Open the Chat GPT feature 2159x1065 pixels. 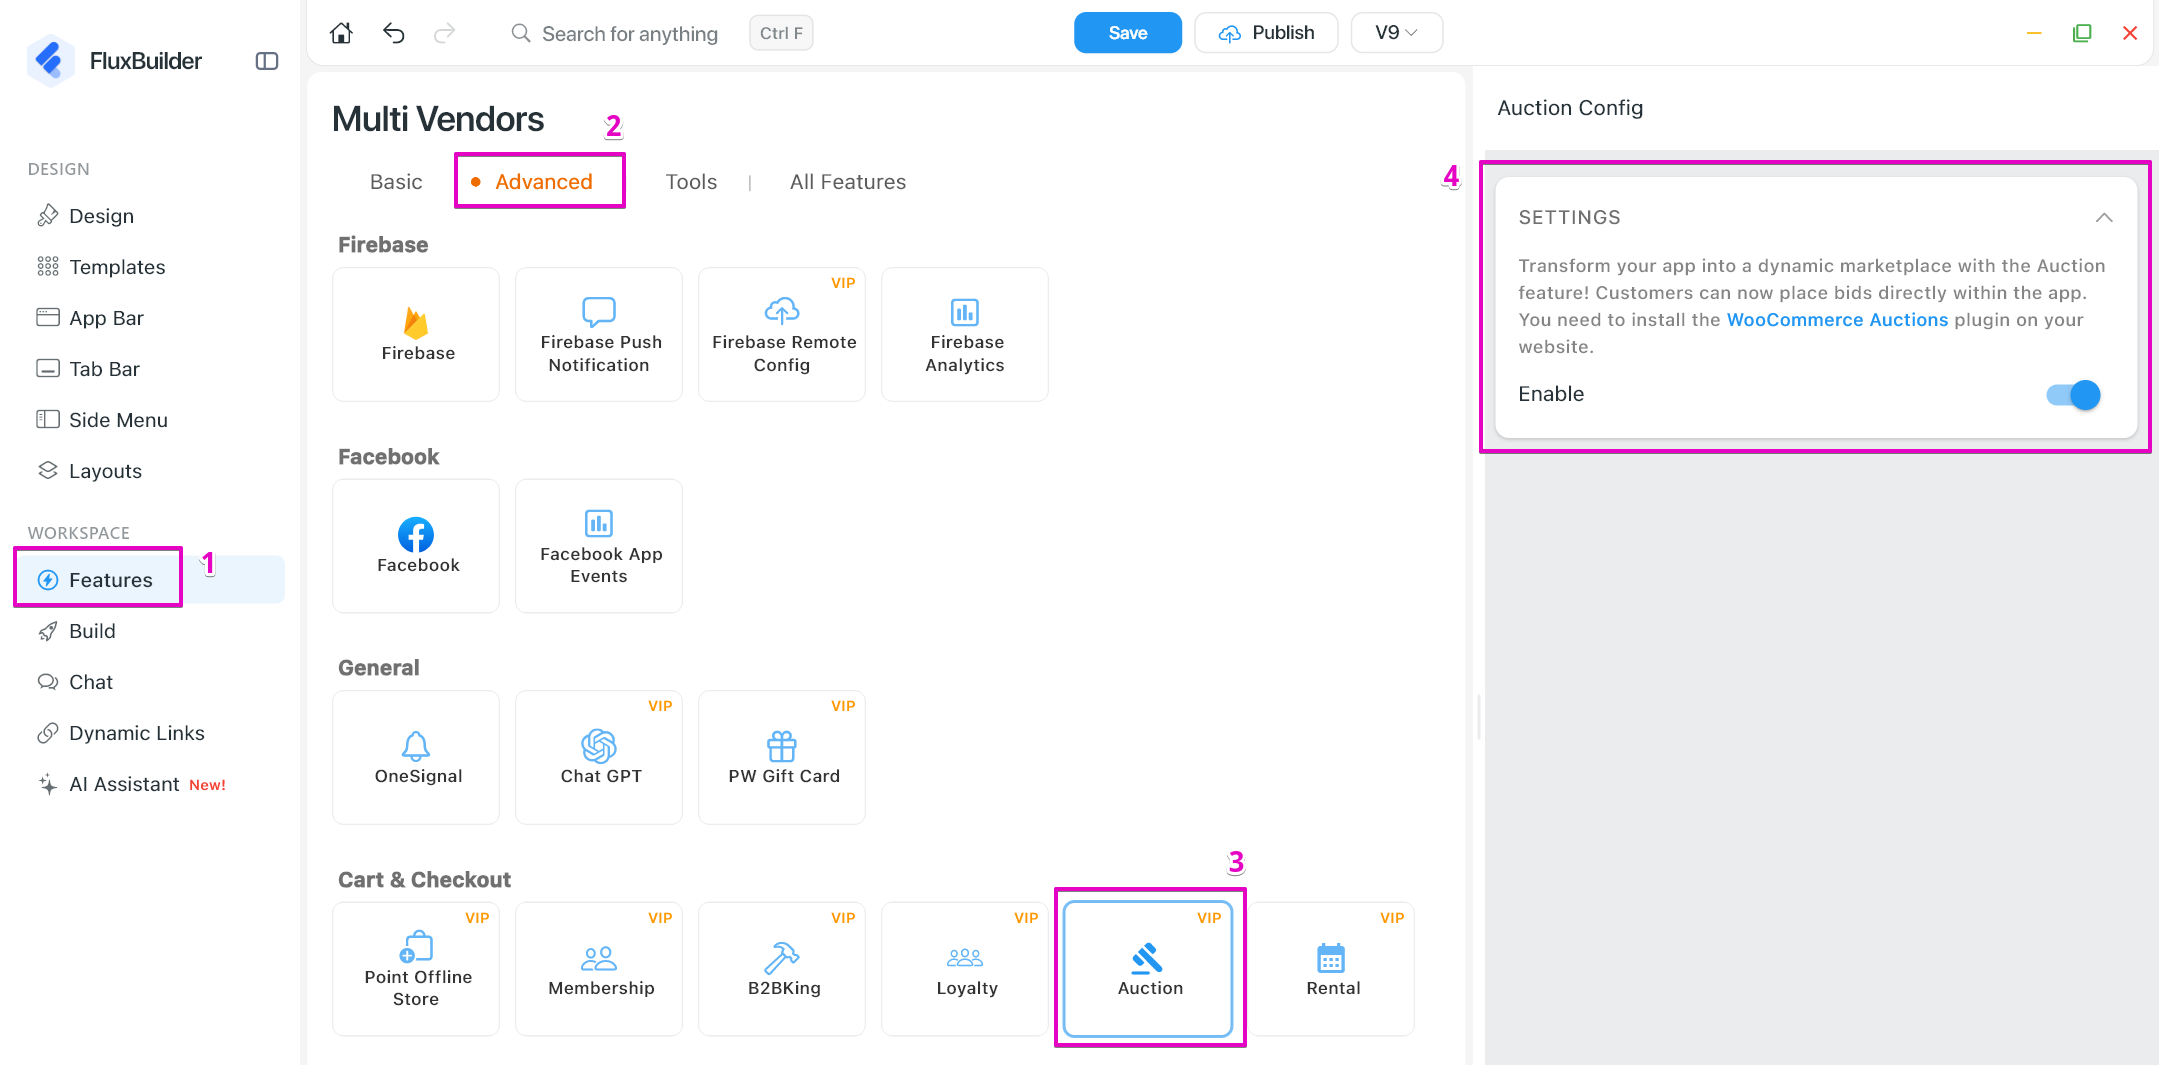click(599, 757)
